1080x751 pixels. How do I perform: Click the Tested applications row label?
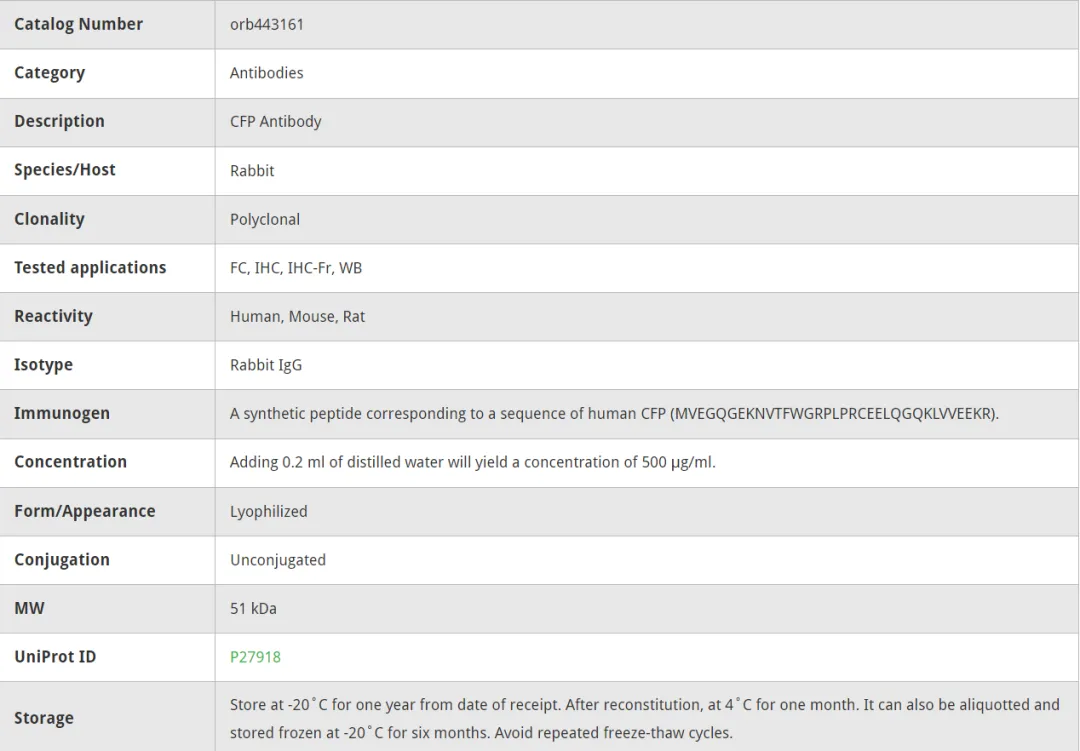click(90, 267)
